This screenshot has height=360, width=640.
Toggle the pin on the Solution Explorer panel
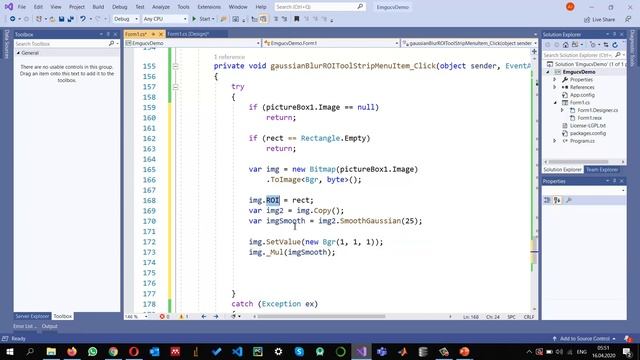pos(614,34)
